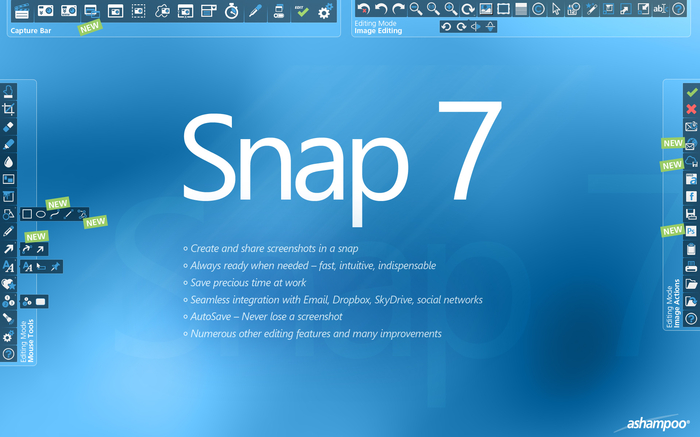Click the redo arrow in Image Editing bar

click(x=399, y=9)
